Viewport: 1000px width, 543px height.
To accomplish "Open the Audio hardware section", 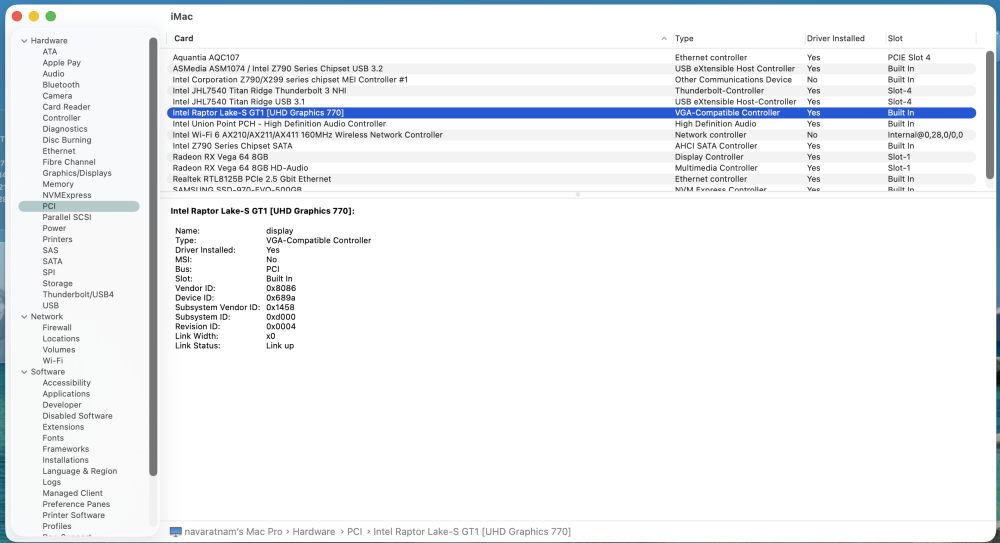I will tap(53, 74).
